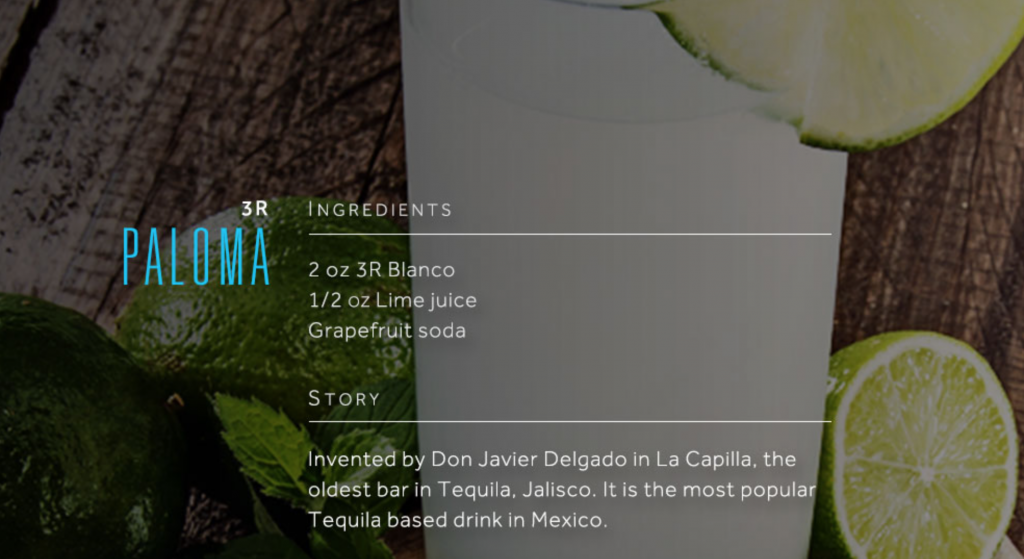
Task: Click the 3R brand logo above PALOMA
Action: pyautogui.click(x=255, y=209)
